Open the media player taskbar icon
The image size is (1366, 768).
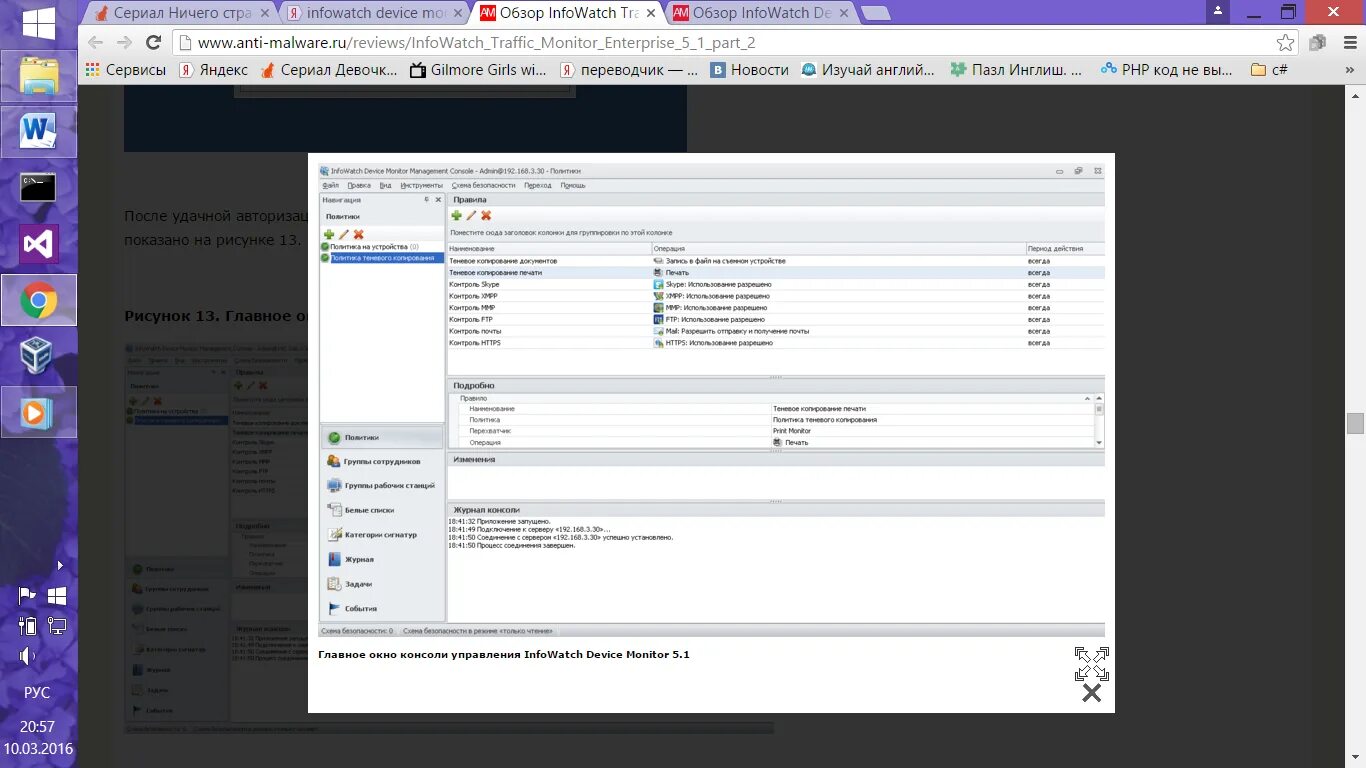(x=39, y=412)
